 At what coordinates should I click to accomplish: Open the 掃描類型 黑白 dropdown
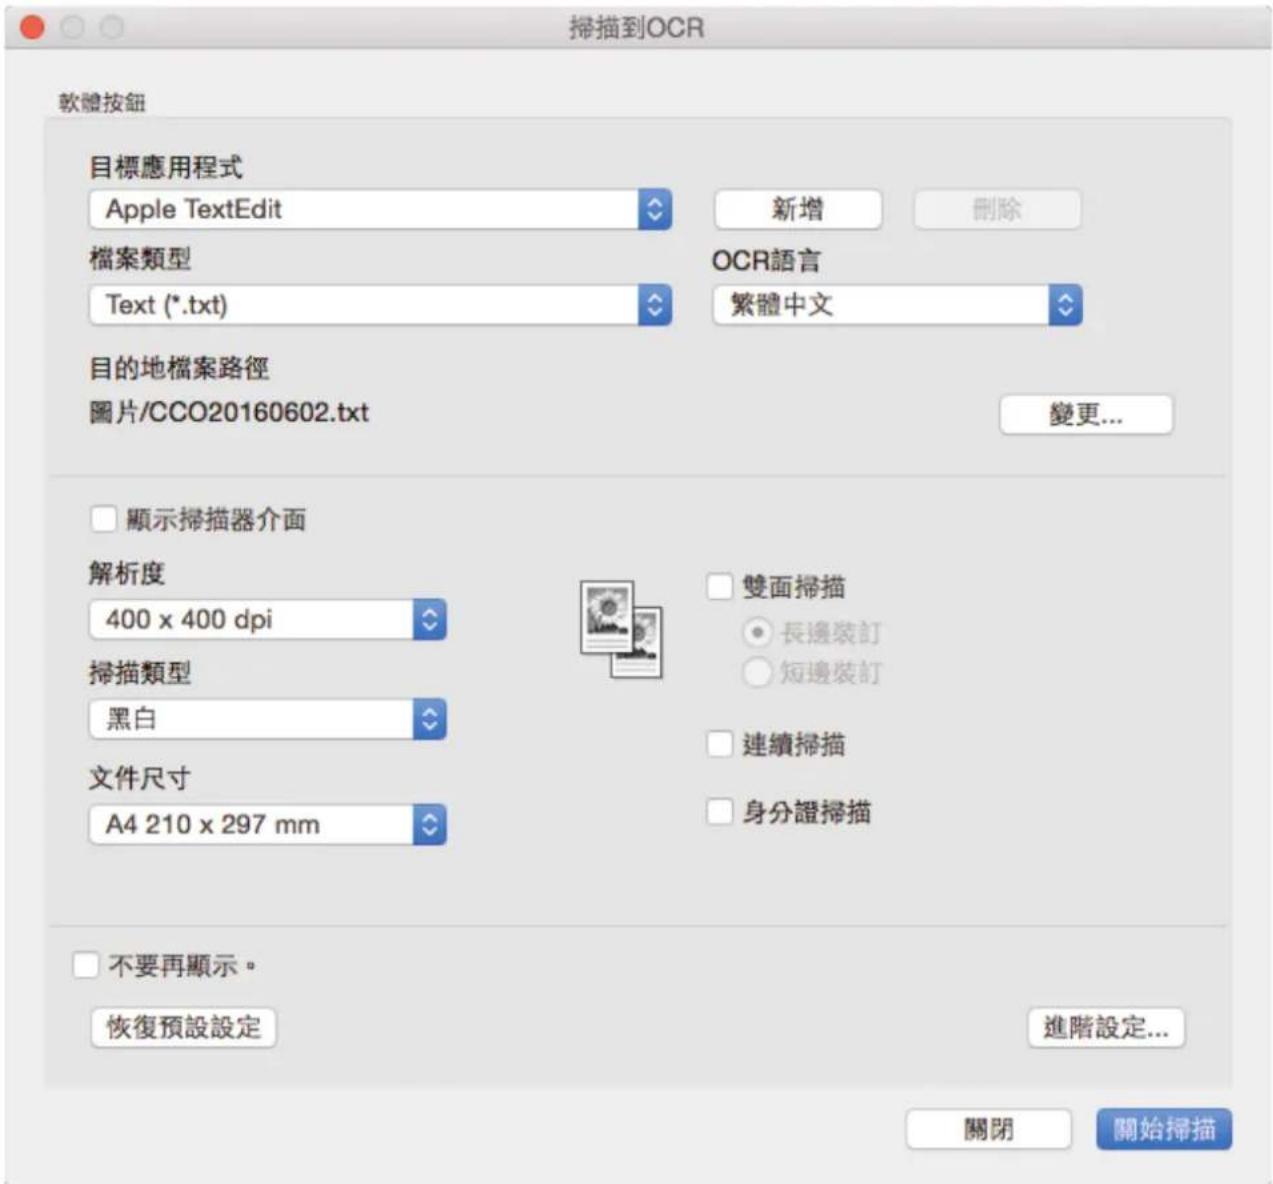click(267, 719)
